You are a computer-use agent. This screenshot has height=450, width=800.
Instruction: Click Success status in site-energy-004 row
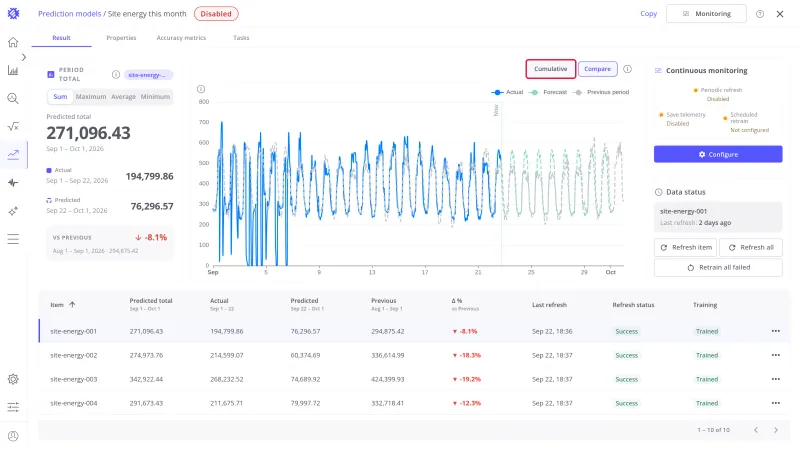(x=627, y=403)
